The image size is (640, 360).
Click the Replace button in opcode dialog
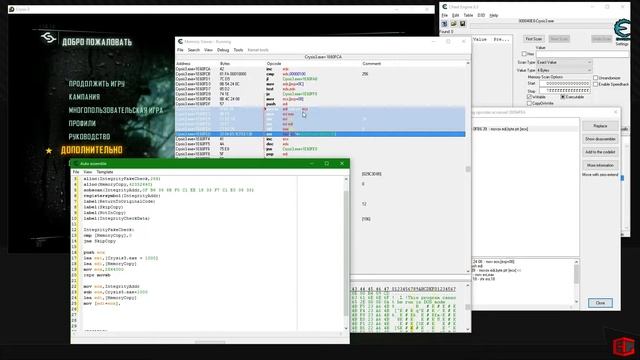pos(600,126)
